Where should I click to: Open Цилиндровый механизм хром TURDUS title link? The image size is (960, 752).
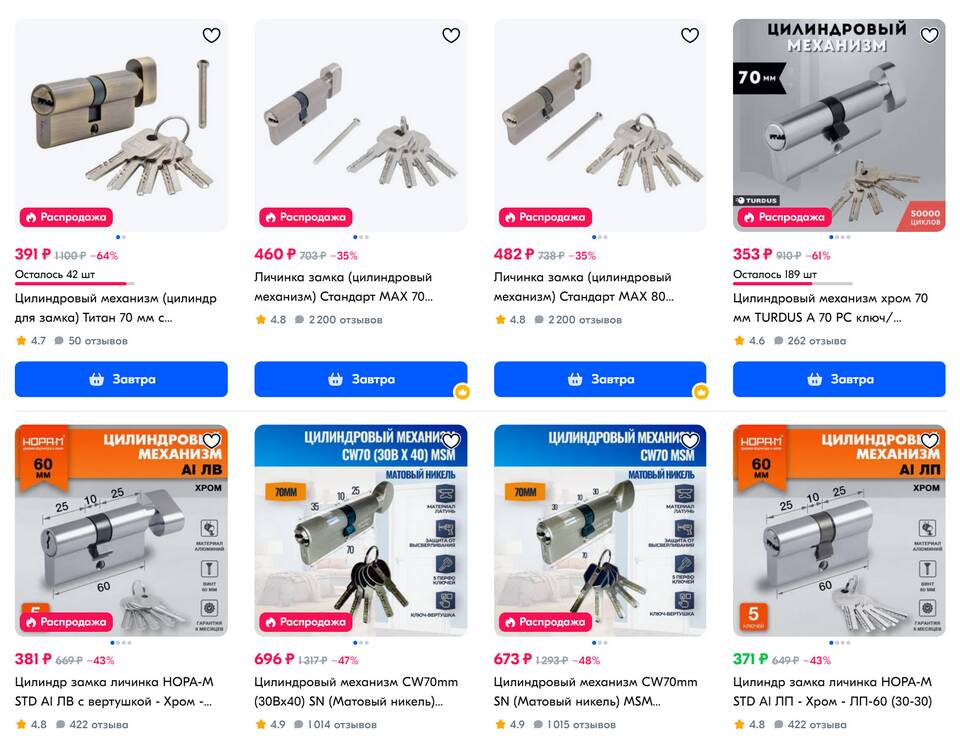830,308
